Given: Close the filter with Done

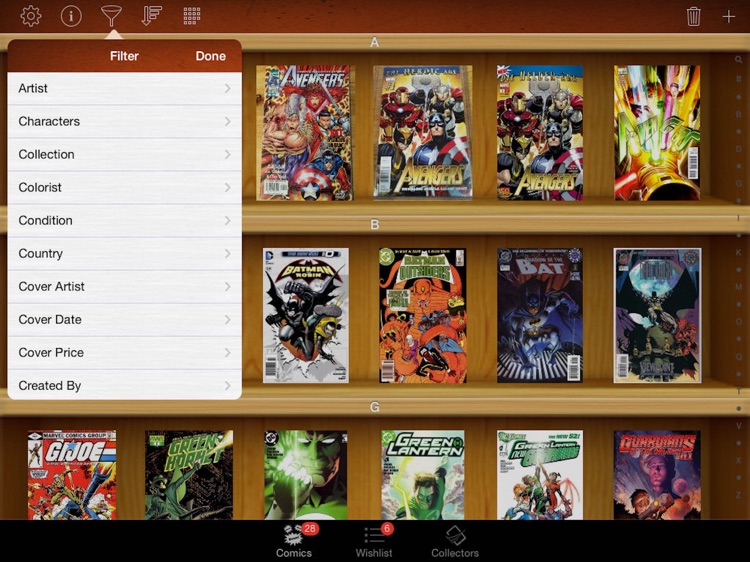Looking at the screenshot, I should (x=210, y=56).
